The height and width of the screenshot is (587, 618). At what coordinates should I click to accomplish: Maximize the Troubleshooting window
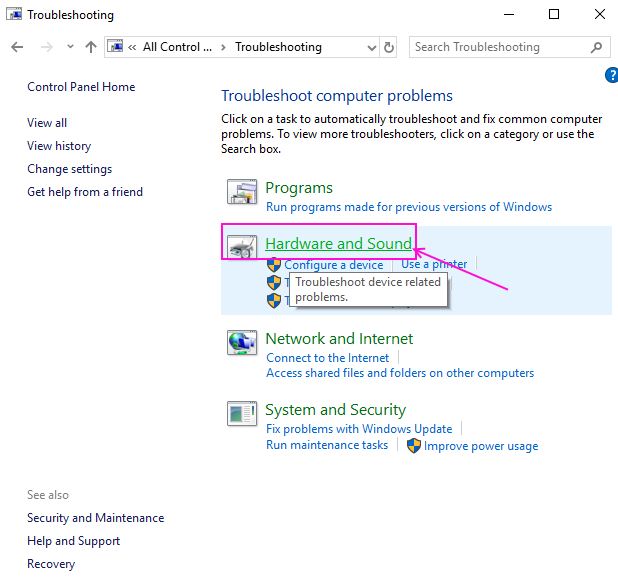pyautogui.click(x=554, y=15)
